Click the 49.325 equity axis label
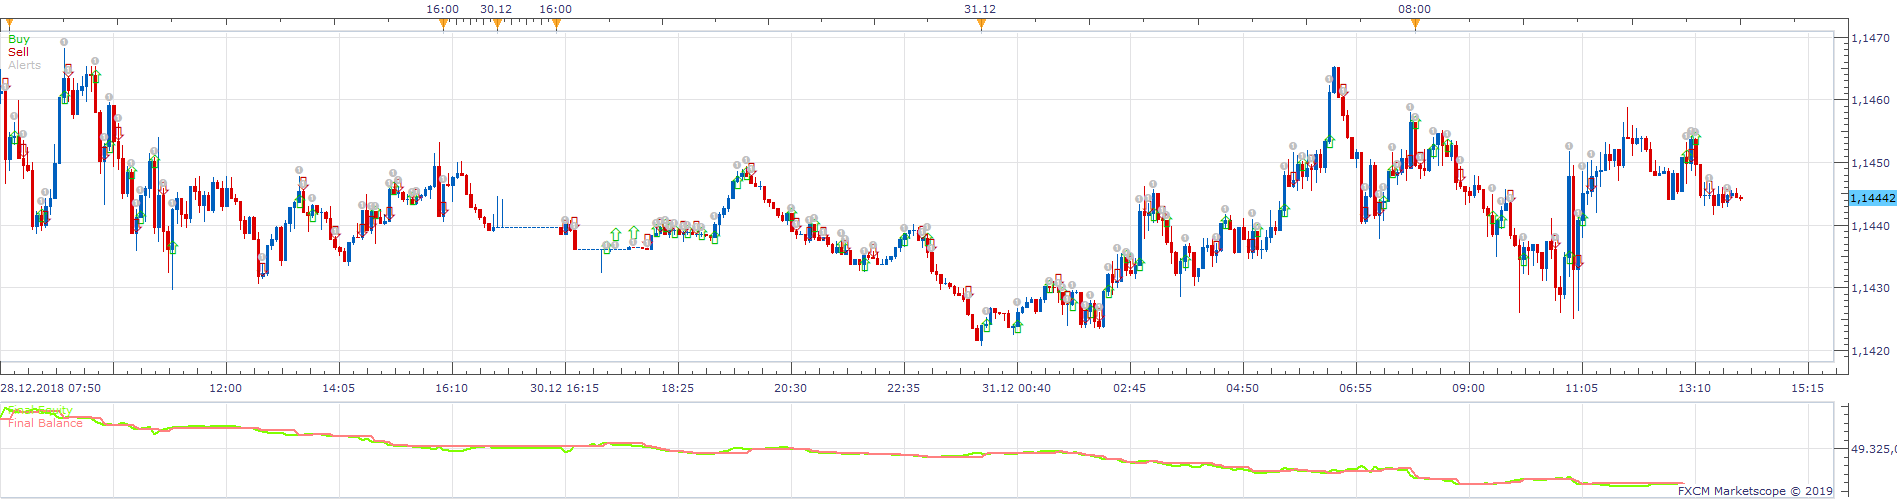This screenshot has width=1899, height=500. point(1874,450)
